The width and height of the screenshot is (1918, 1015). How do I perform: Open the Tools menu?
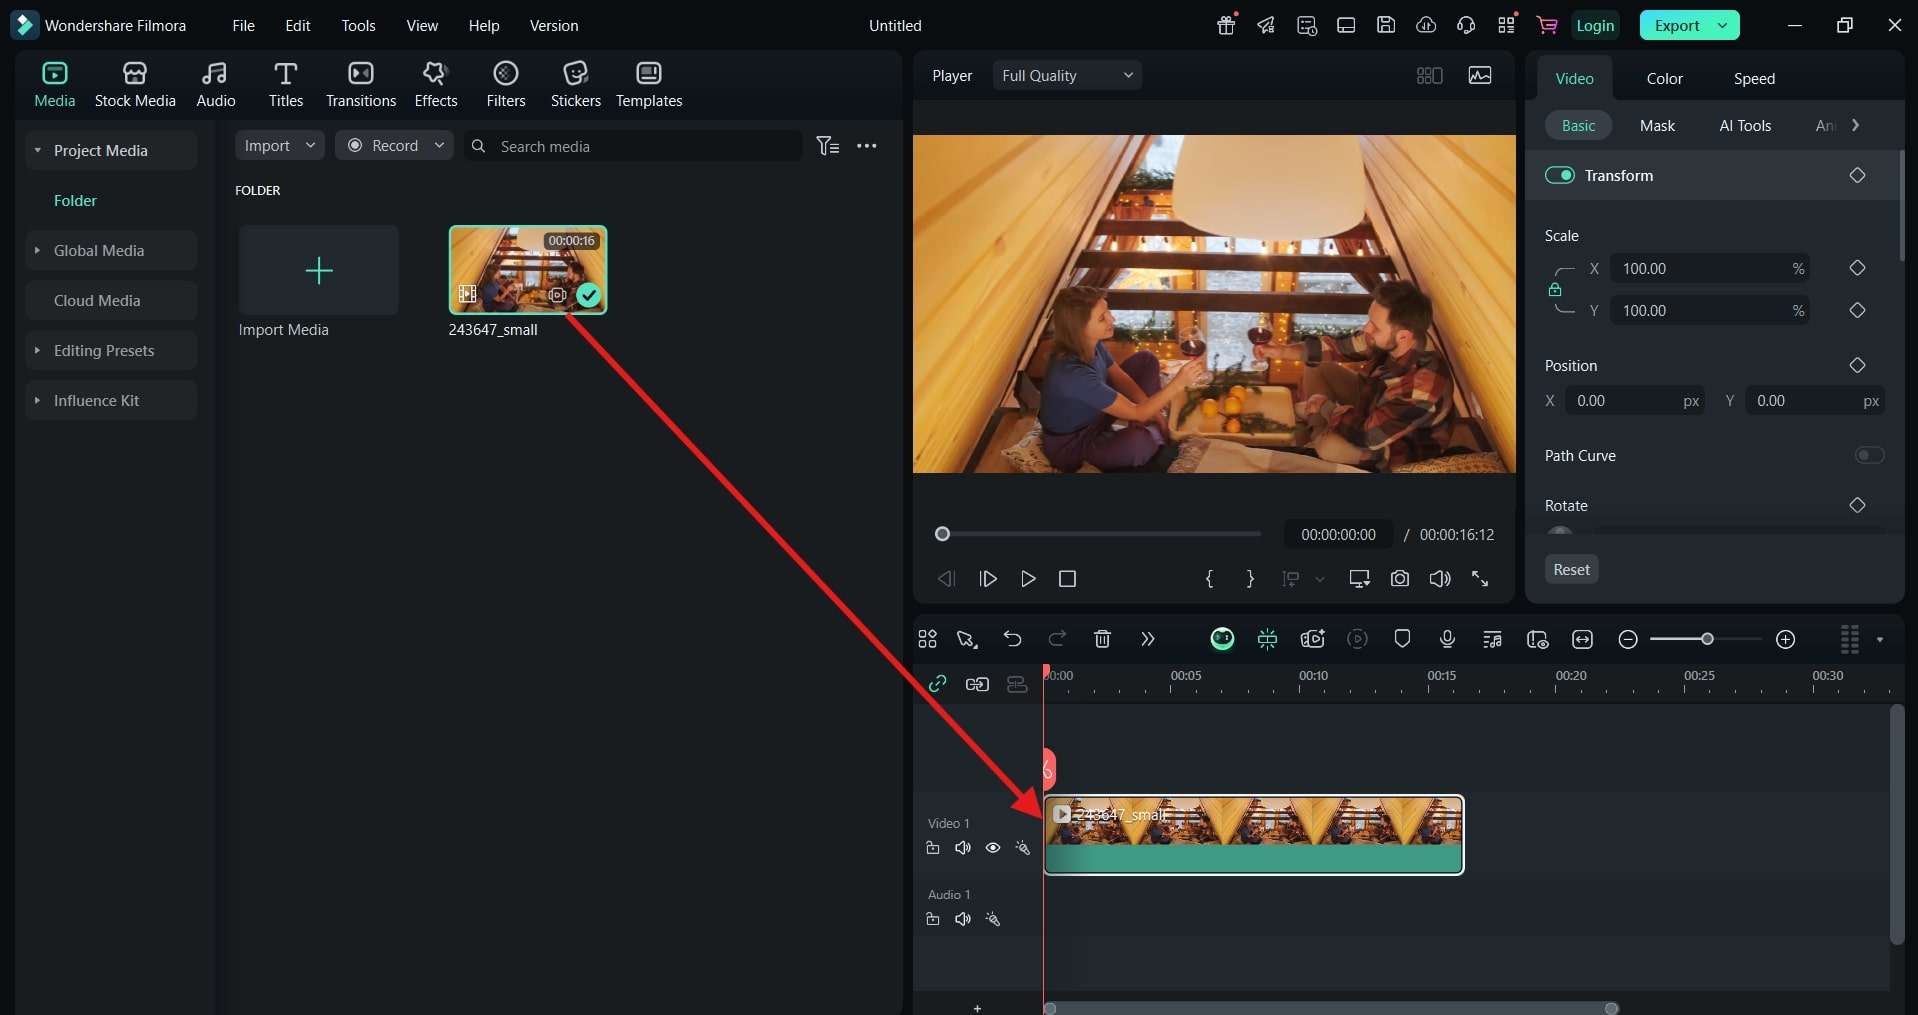pos(358,25)
